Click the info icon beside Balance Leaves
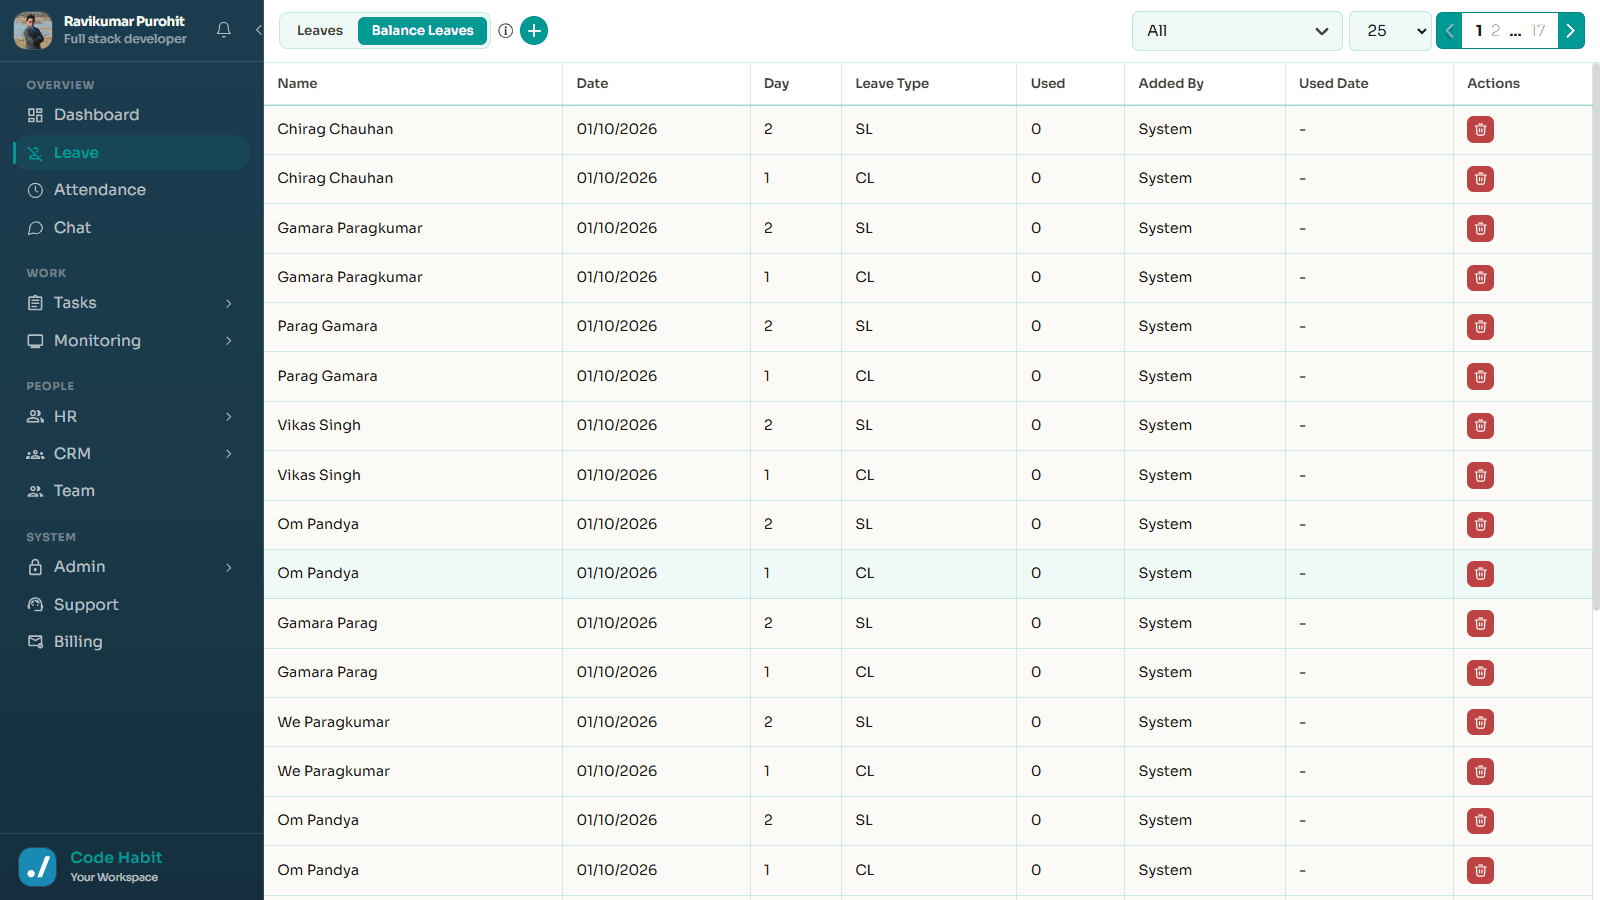Image resolution: width=1600 pixels, height=900 pixels. 506,31
